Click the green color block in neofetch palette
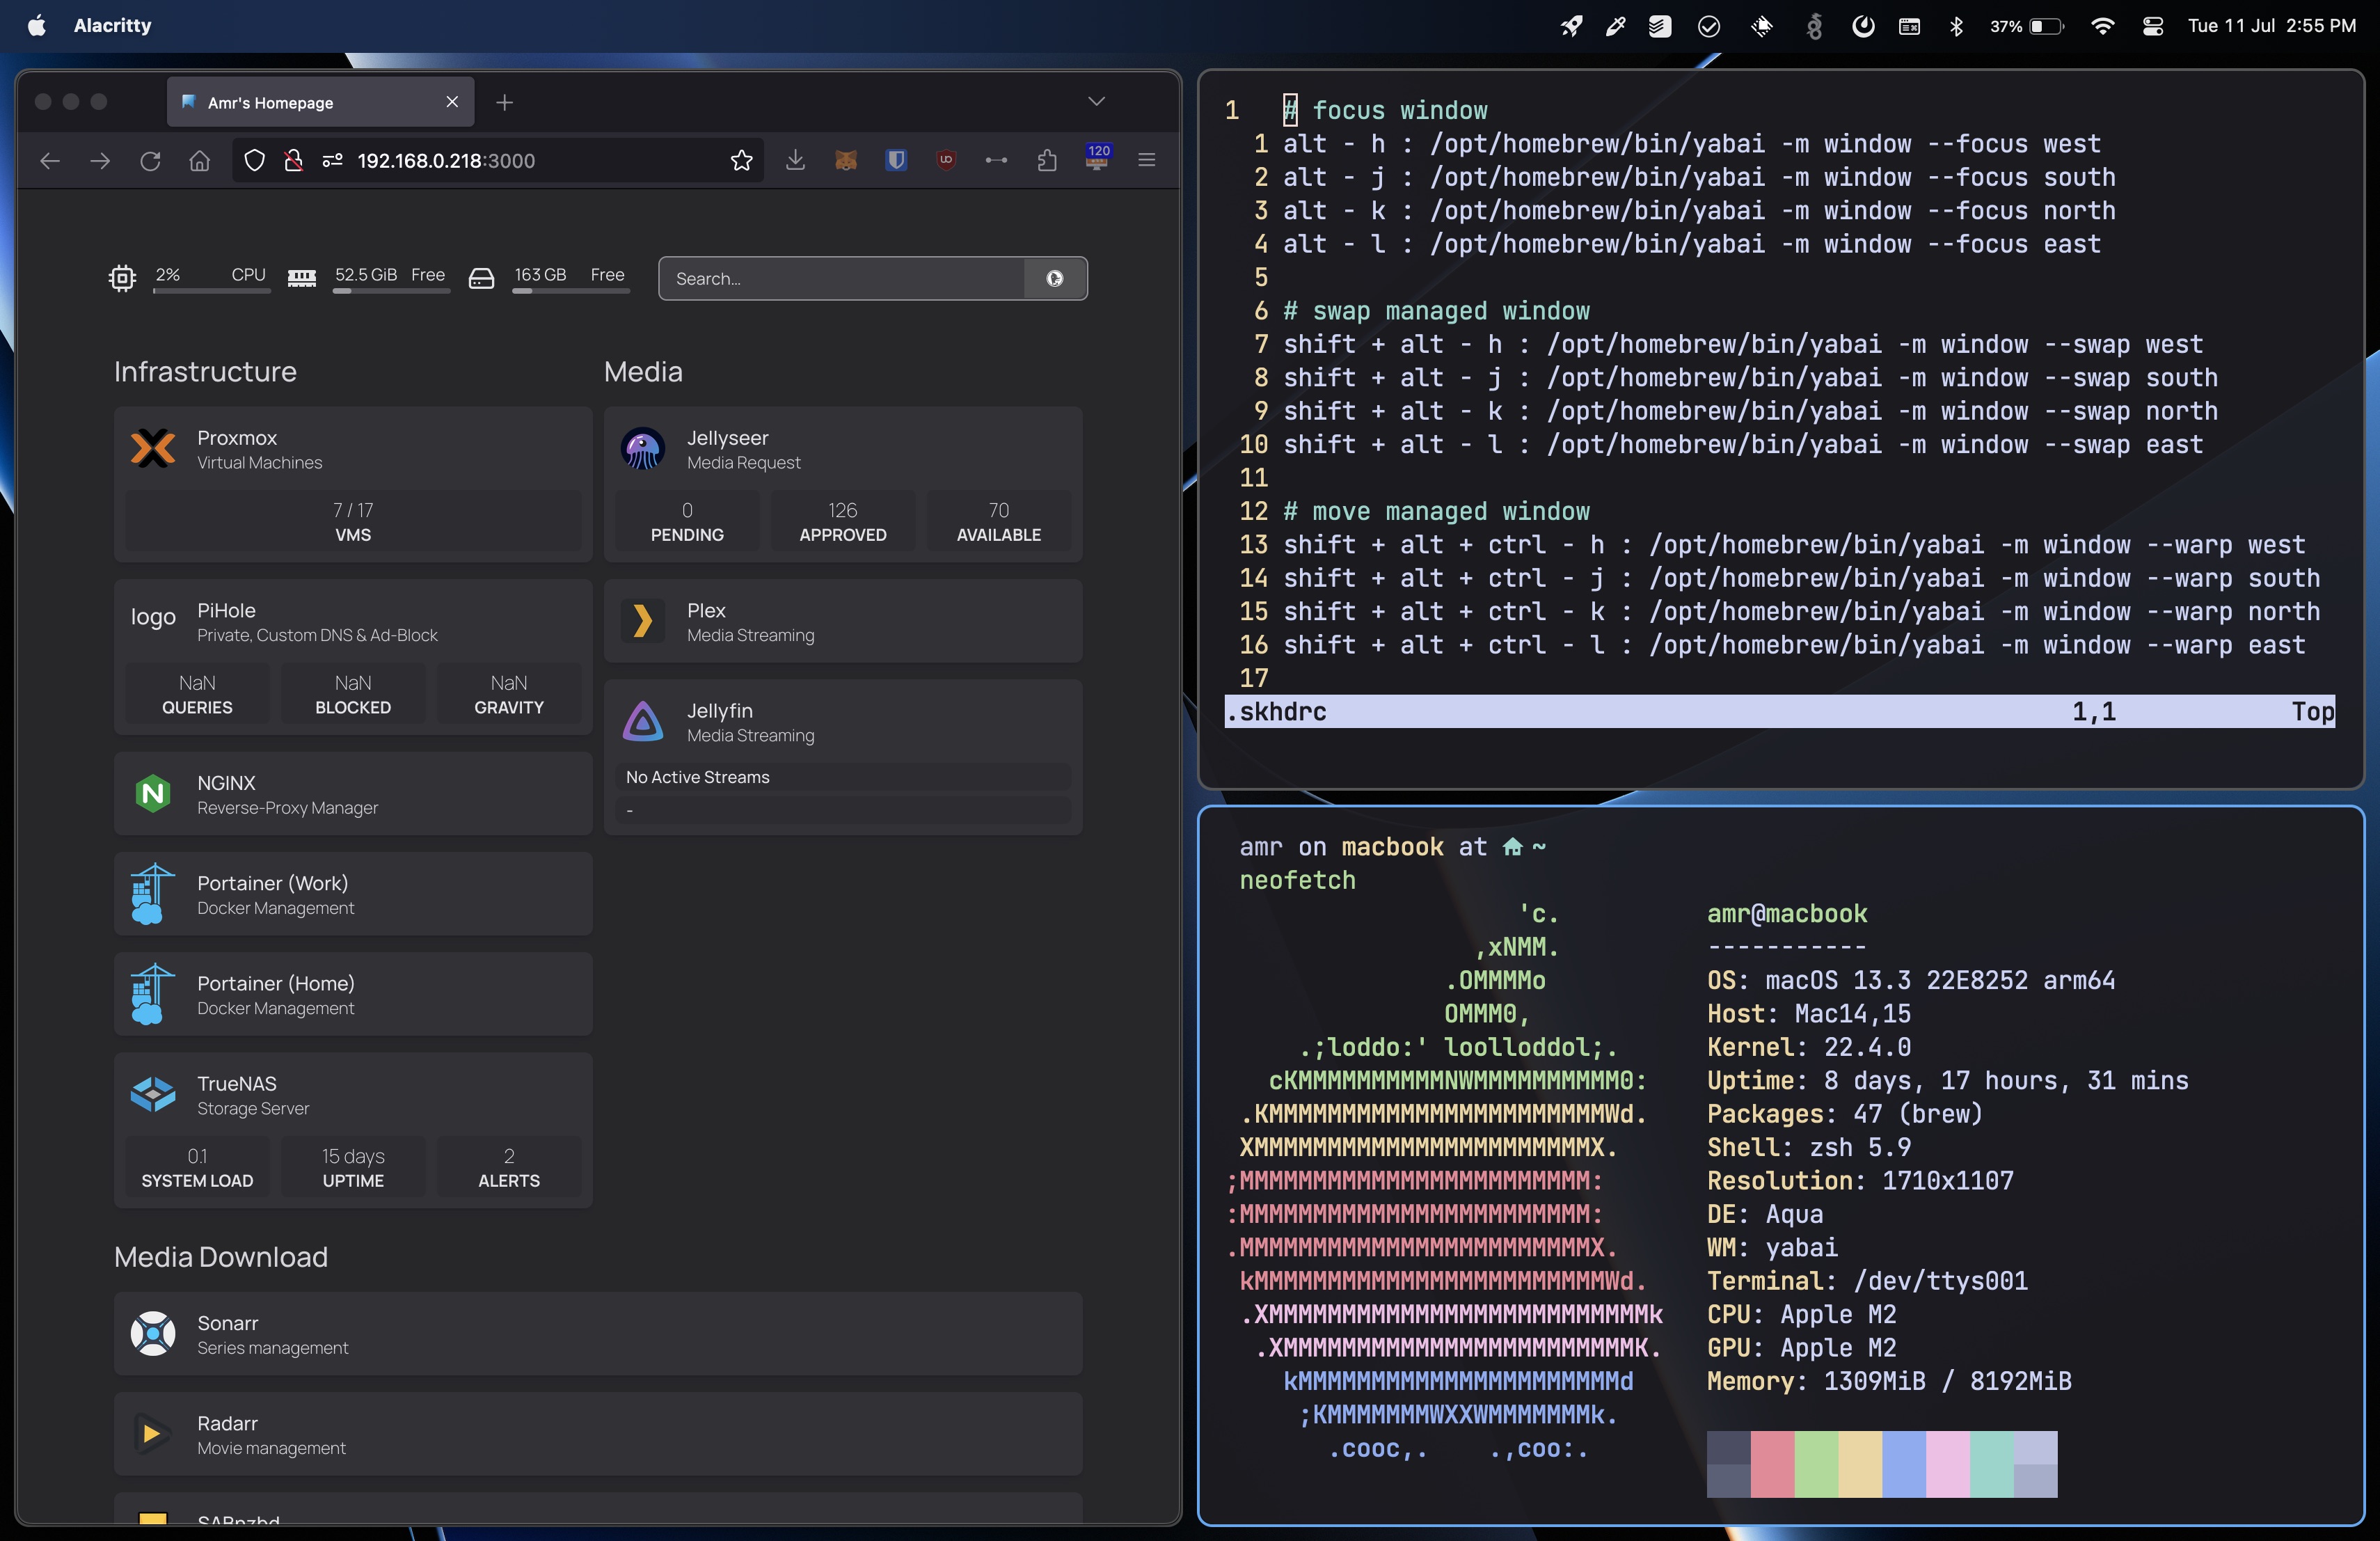This screenshot has width=2380, height=1541. click(x=1816, y=1464)
